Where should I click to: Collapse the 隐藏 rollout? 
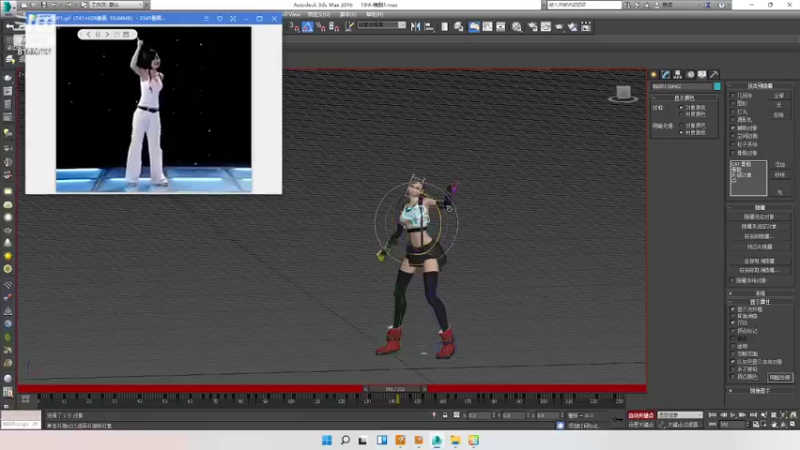760,207
